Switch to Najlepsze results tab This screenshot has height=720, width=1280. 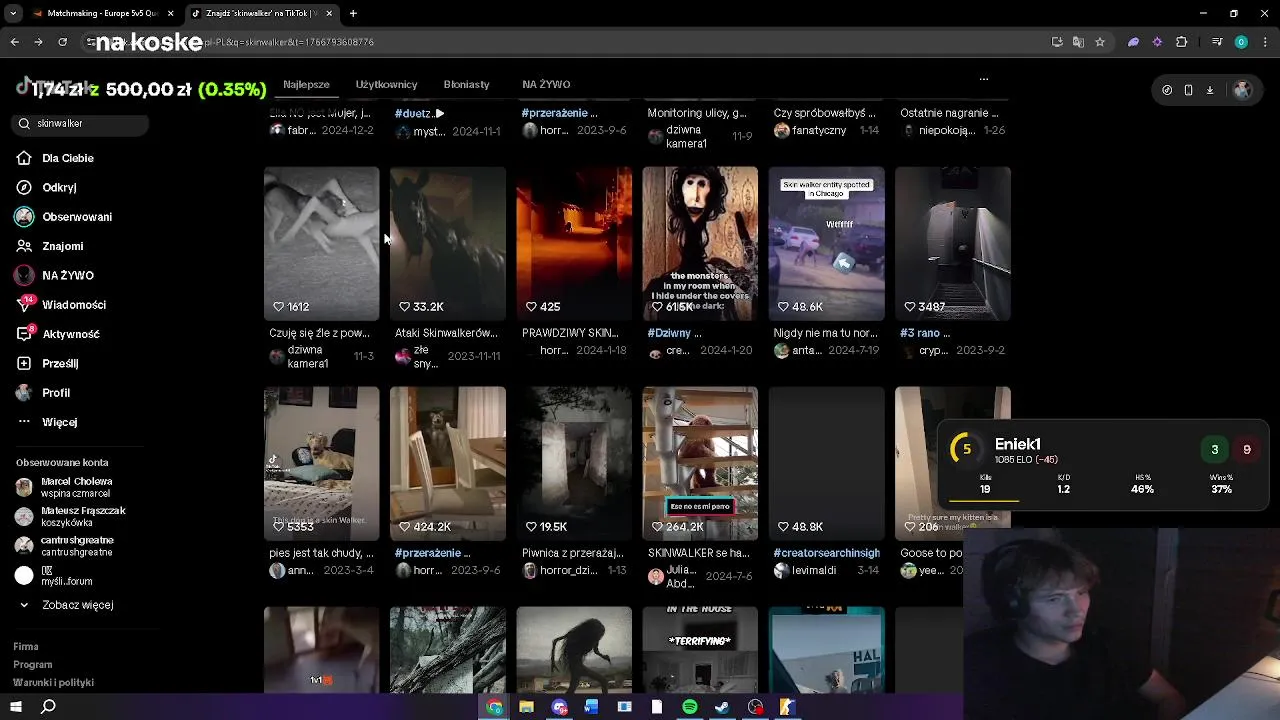tap(306, 84)
